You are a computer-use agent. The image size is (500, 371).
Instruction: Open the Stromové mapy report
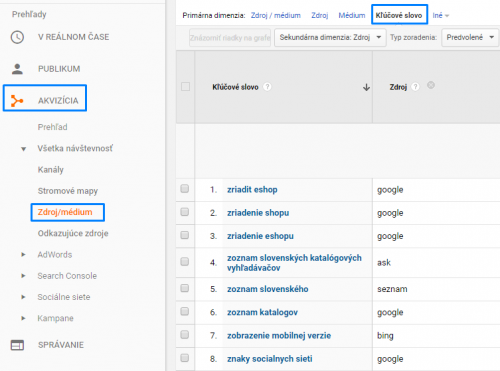68,191
